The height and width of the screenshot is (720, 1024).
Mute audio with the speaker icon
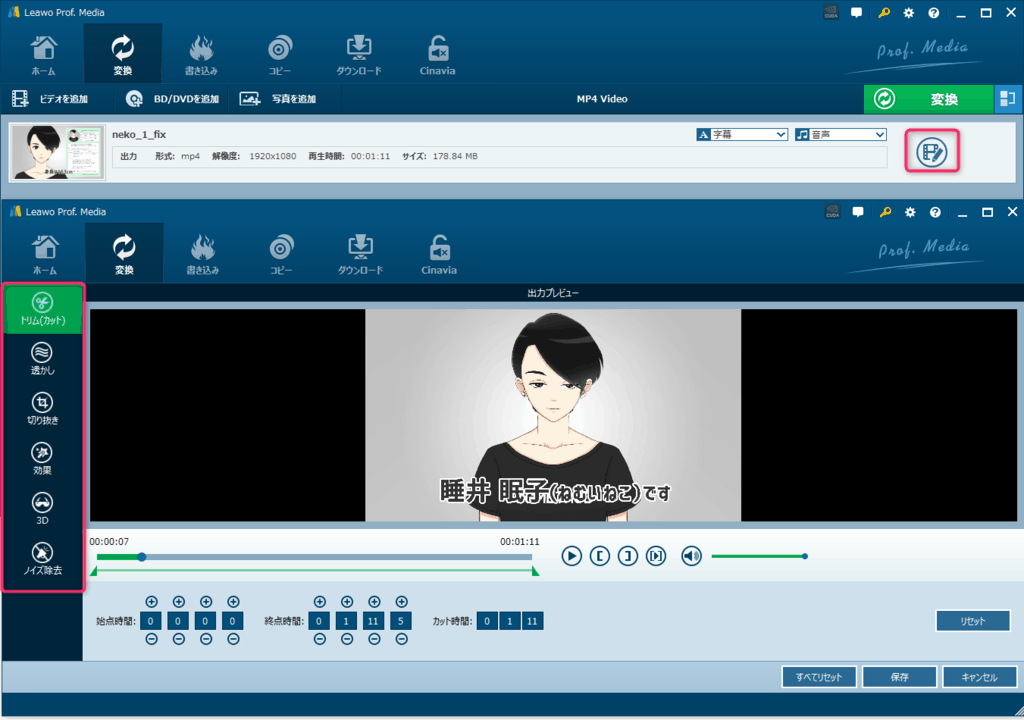coord(691,556)
